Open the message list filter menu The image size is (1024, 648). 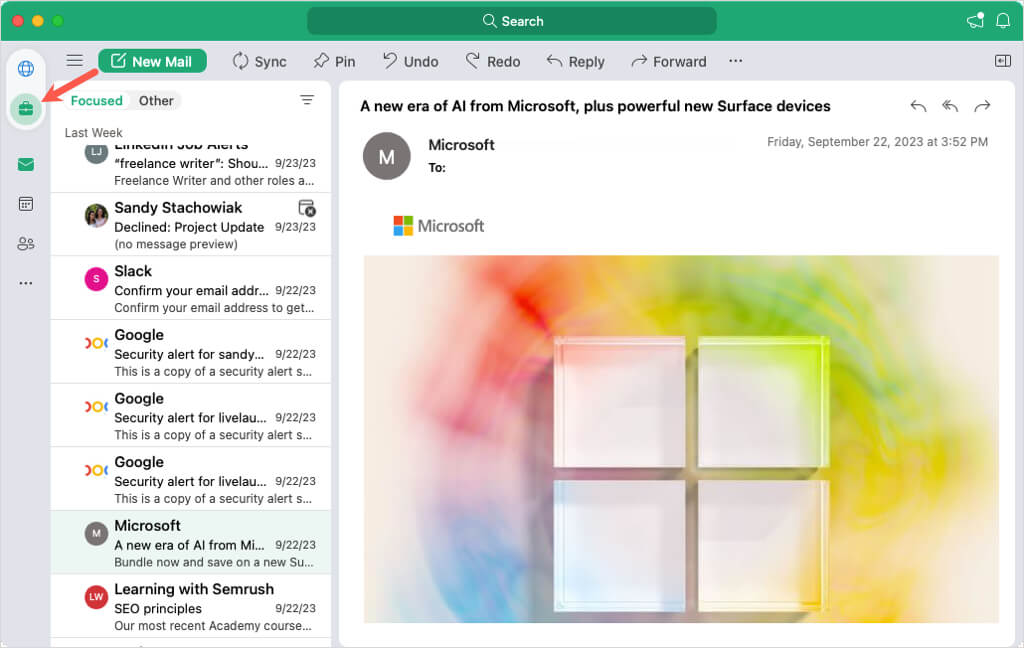tap(307, 100)
